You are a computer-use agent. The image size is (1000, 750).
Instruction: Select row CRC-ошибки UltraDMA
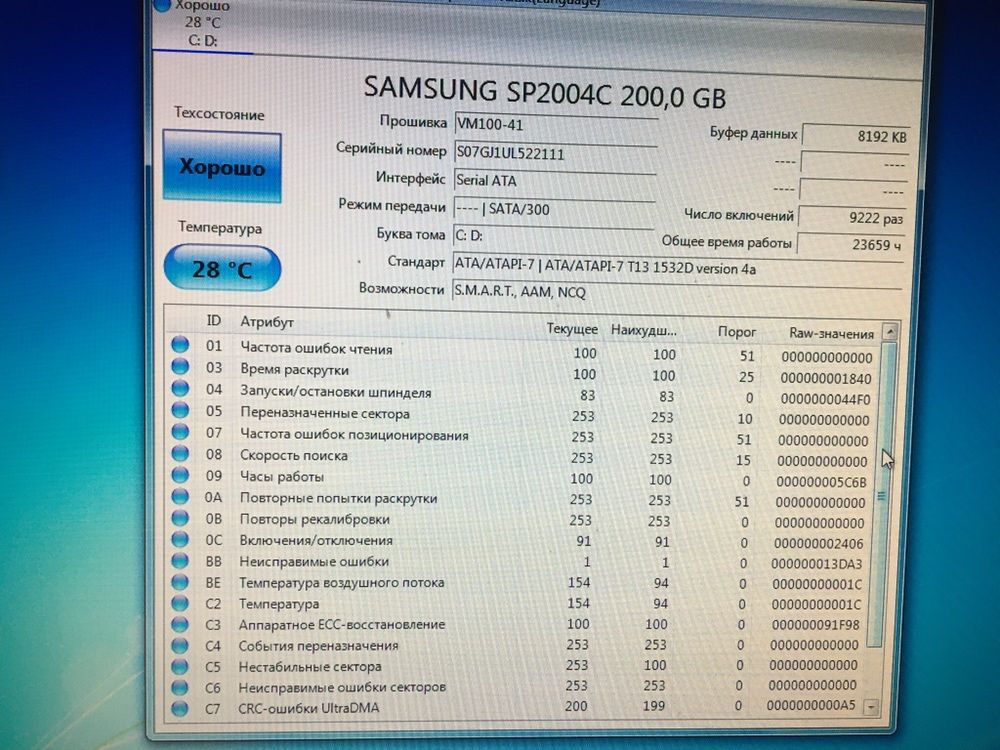pyautogui.click(x=517, y=707)
